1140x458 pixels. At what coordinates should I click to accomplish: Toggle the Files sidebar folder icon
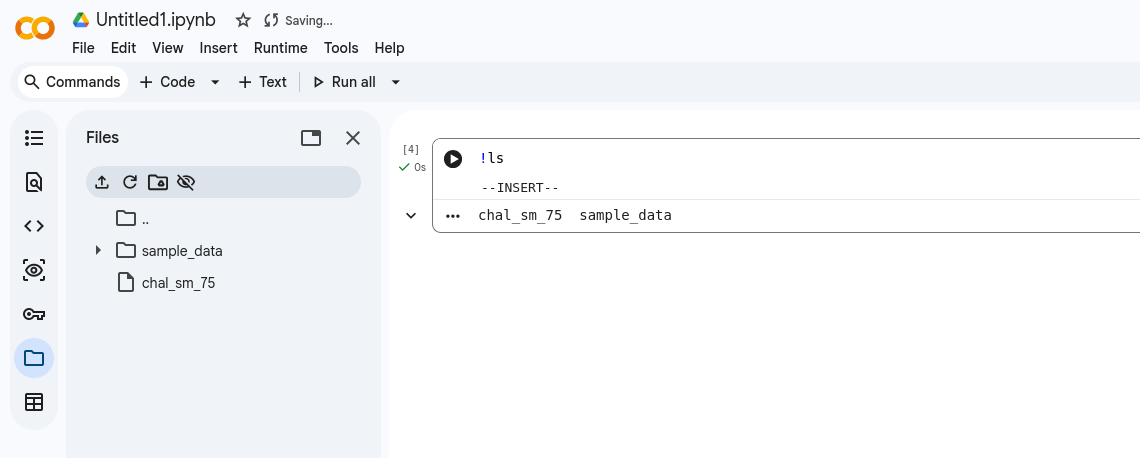click(34, 358)
